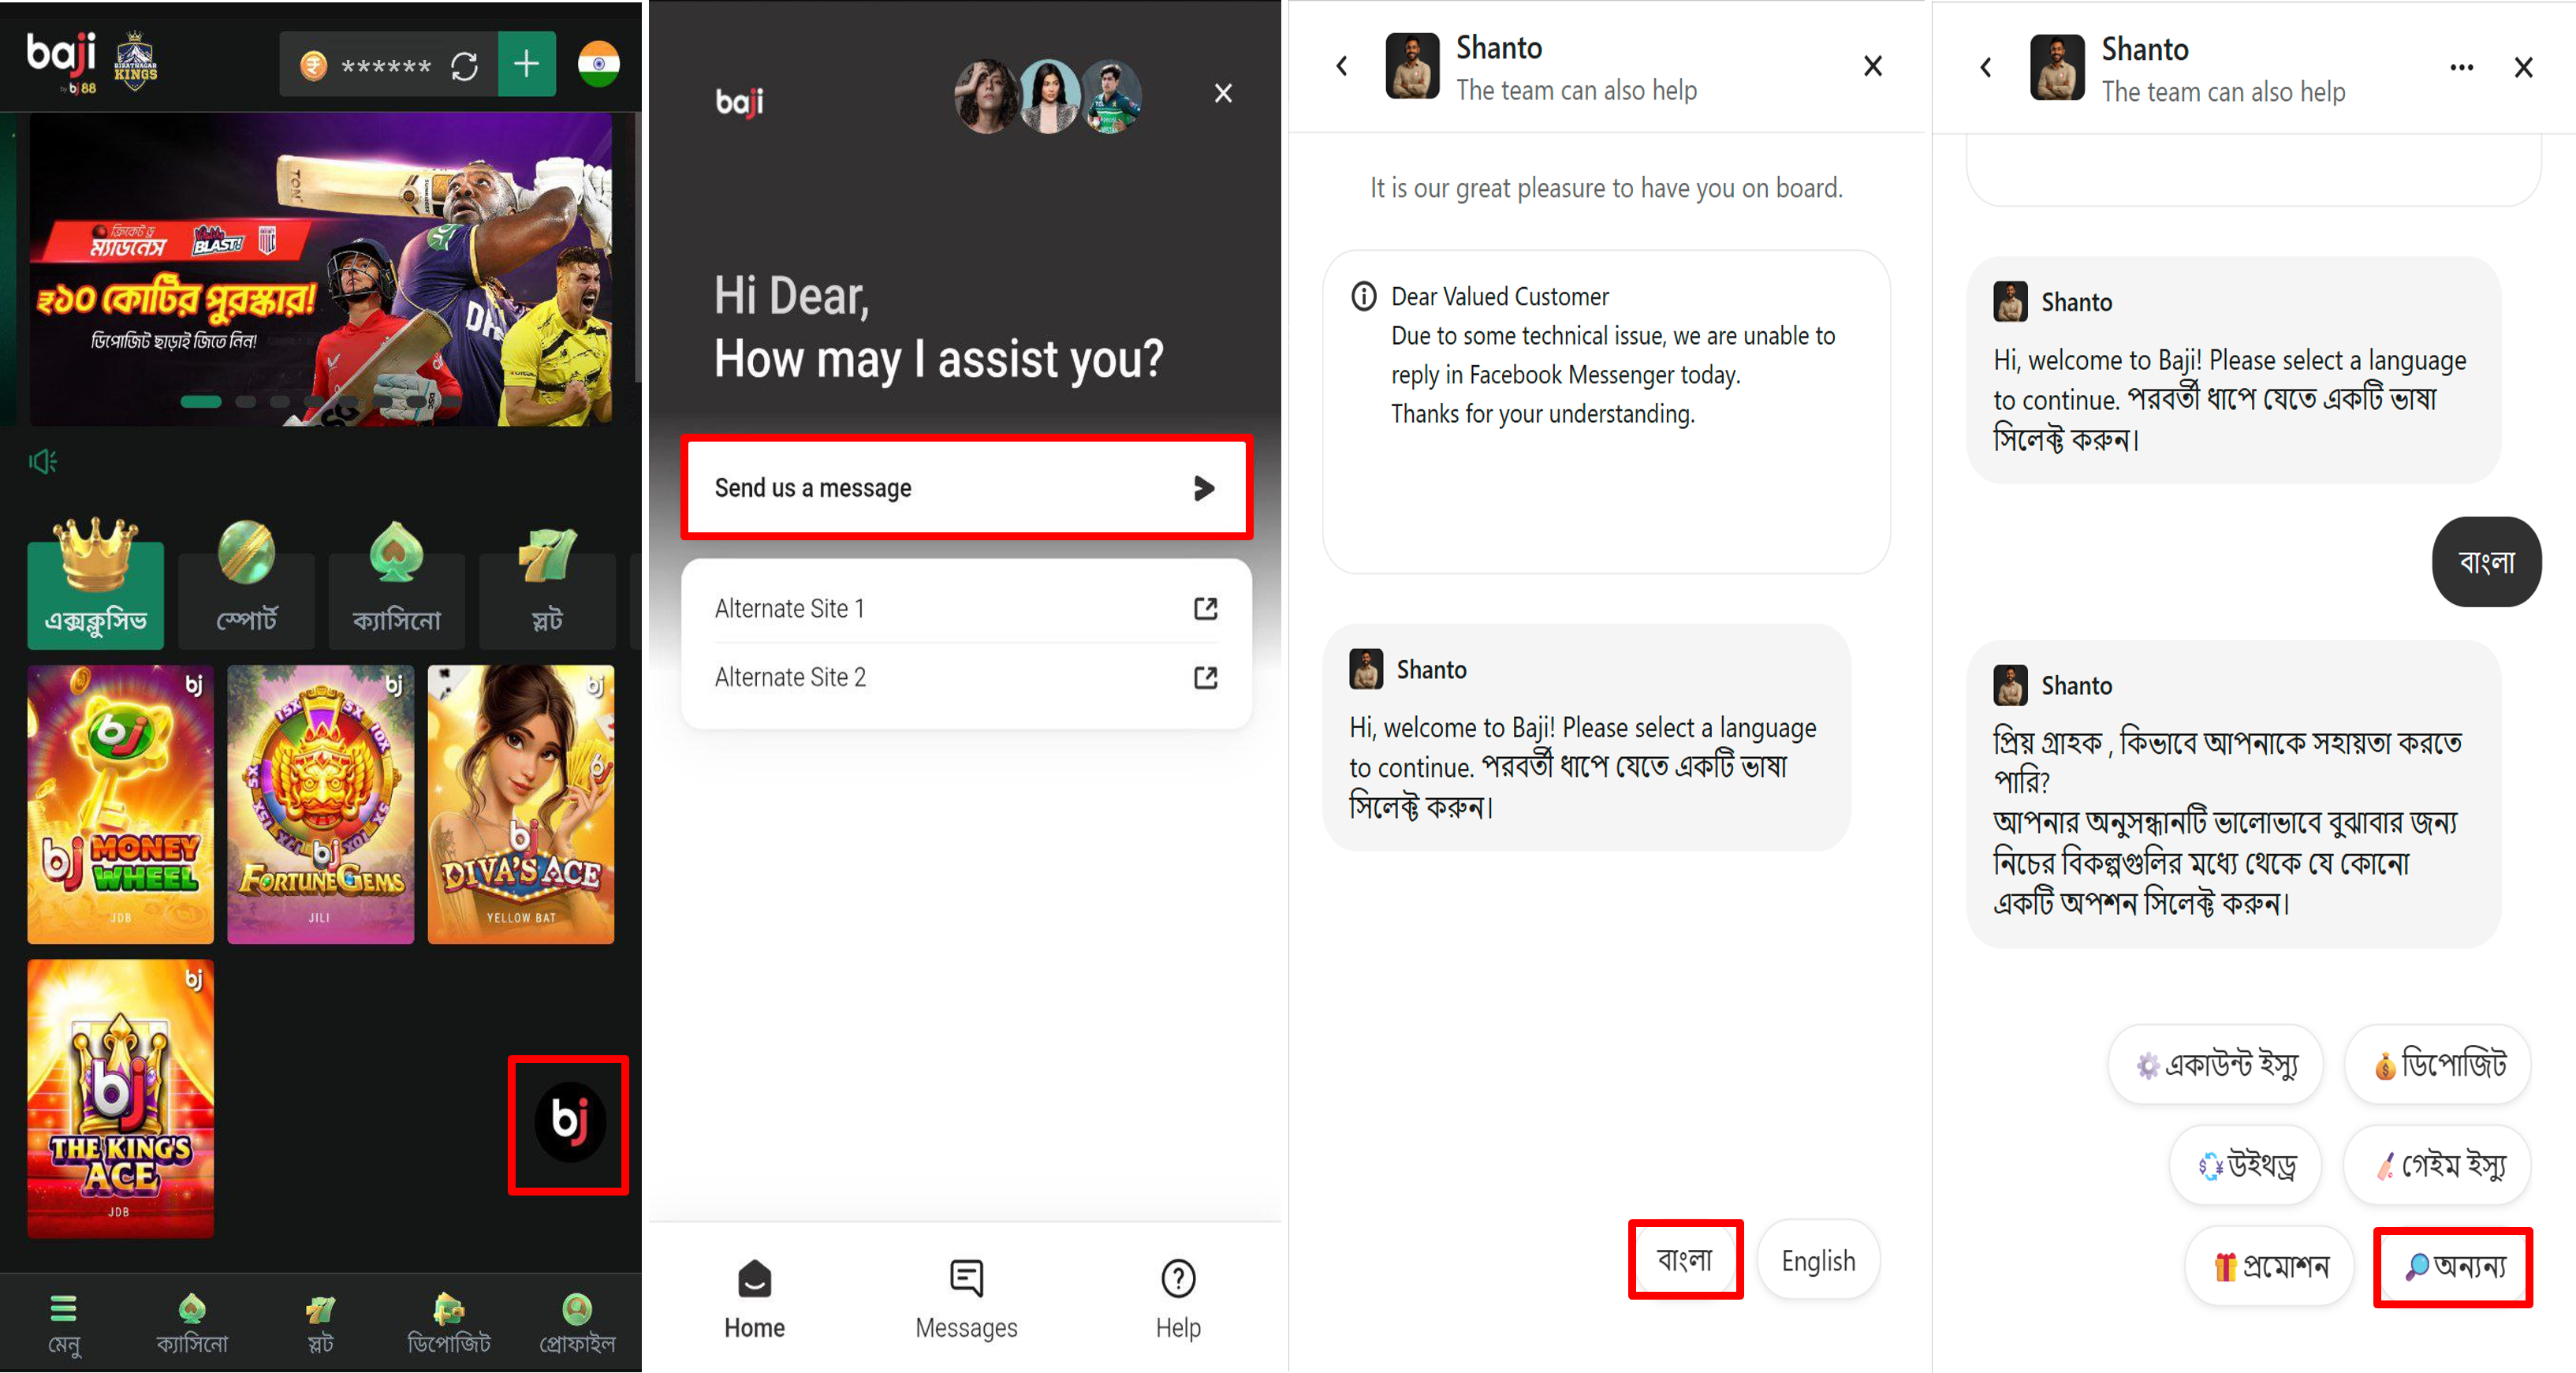The image size is (2576, 1373).
Task: Click the sent বাংলা message bubble
Action: click(x=2486, y=561)
